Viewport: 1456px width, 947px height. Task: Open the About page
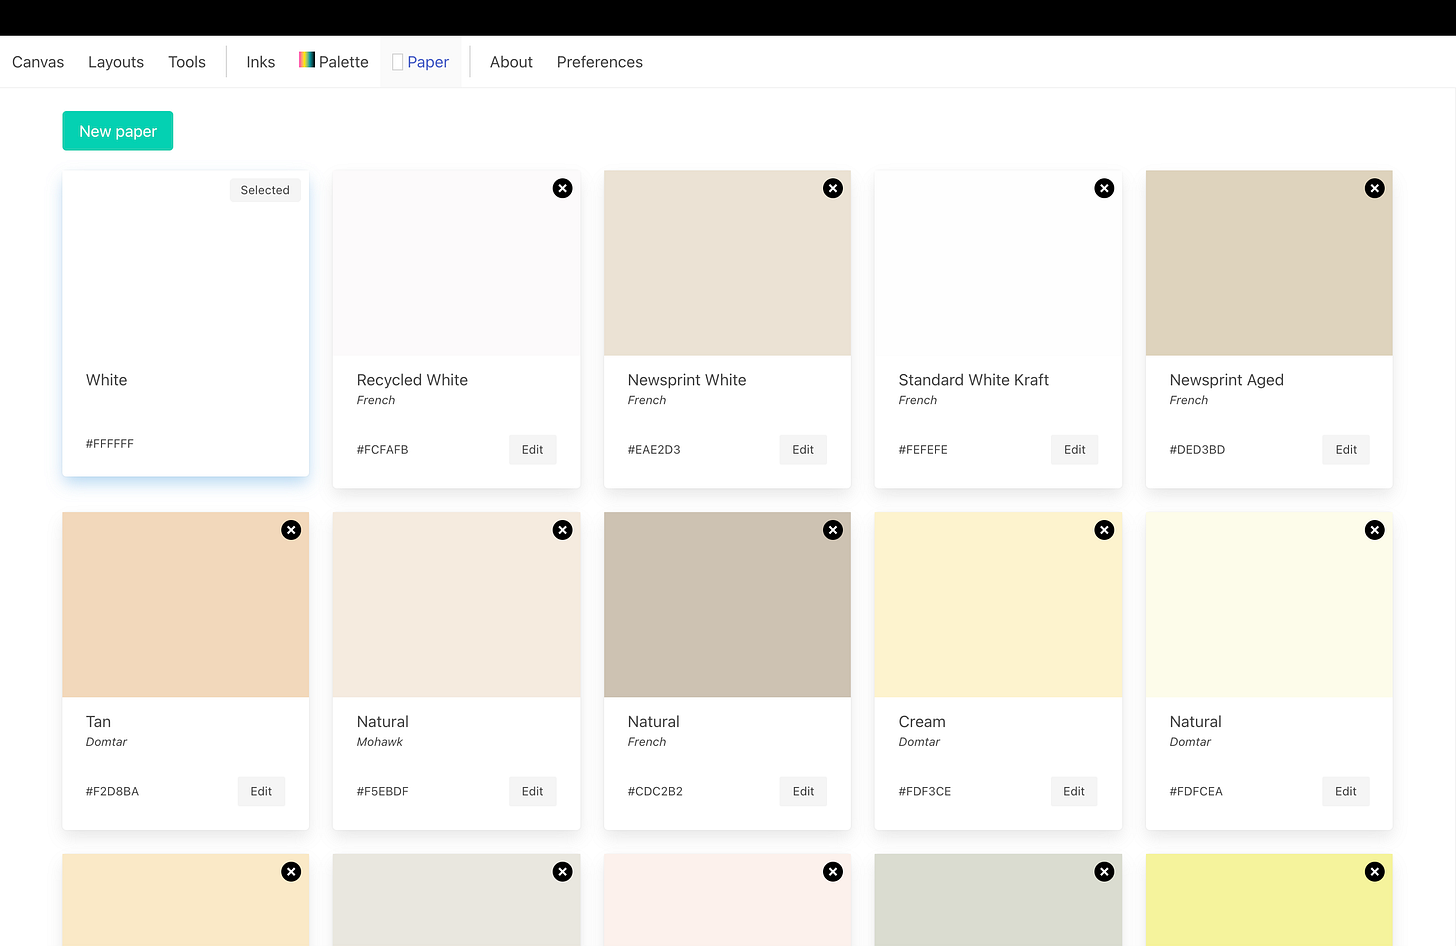pos(511,62)
